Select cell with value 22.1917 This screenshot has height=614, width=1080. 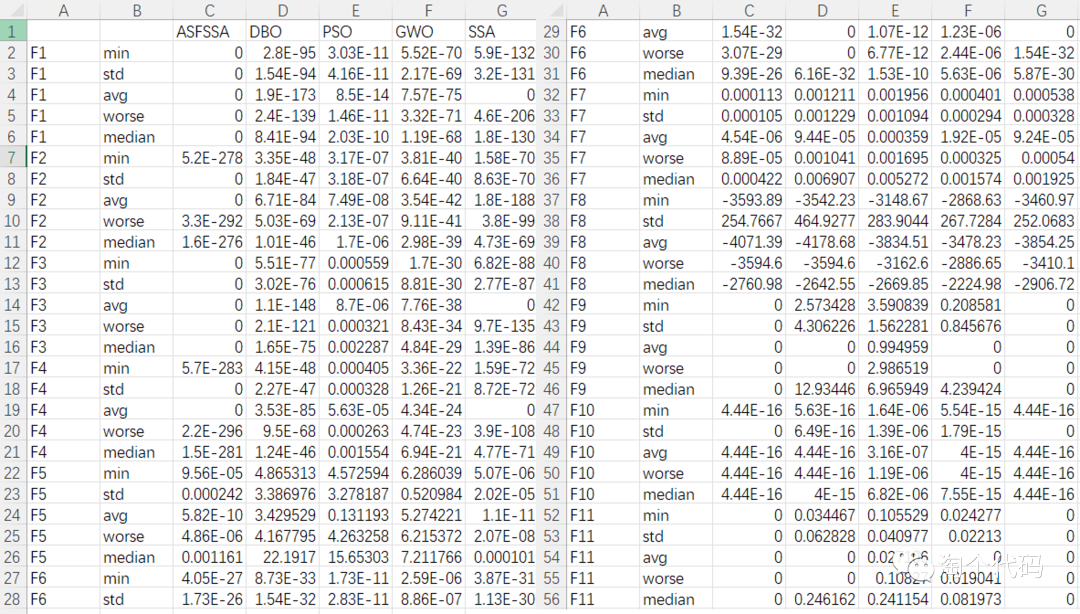click(x=282, y=557)
